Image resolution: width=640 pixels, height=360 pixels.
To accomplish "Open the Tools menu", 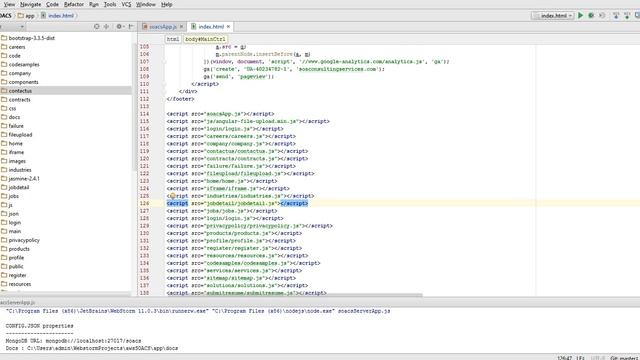I will tap(110, 4).
